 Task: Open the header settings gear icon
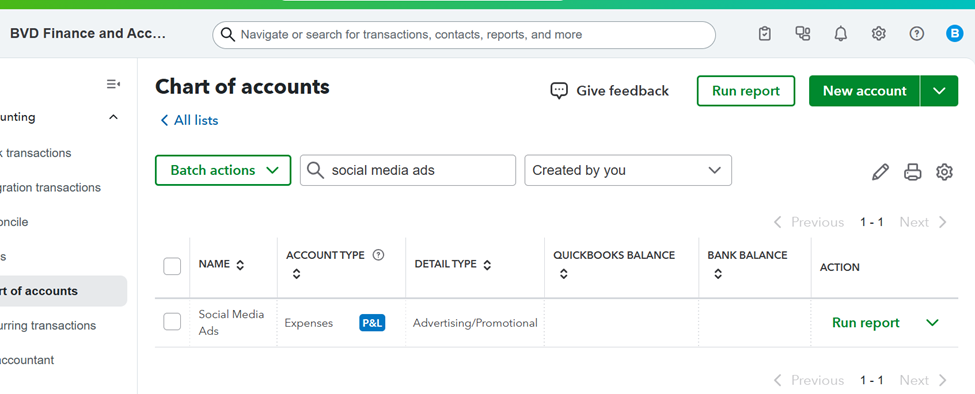pyautogui.click(x=879, y=34)
